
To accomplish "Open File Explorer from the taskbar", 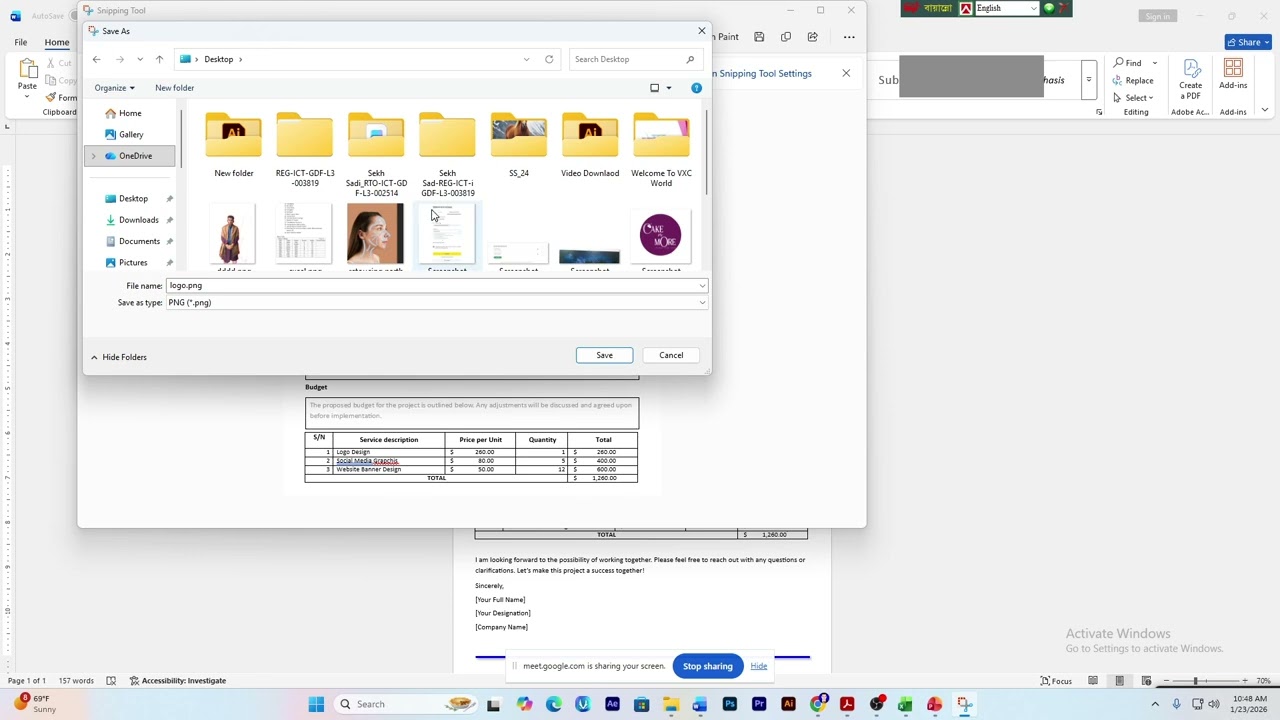I will 671,704.
